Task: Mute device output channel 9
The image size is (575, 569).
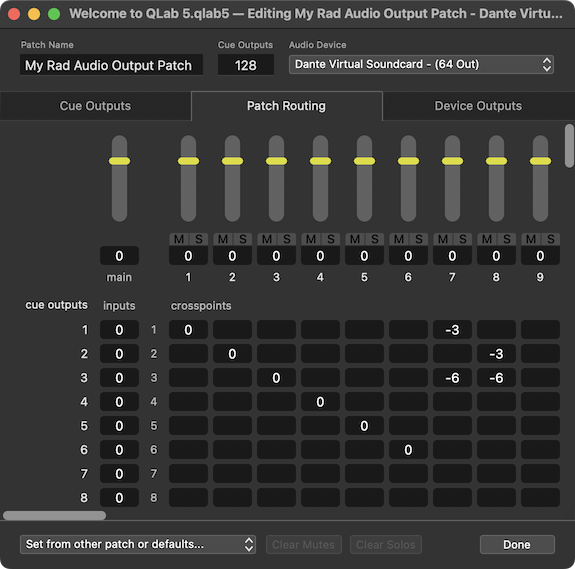Action: 531,239
